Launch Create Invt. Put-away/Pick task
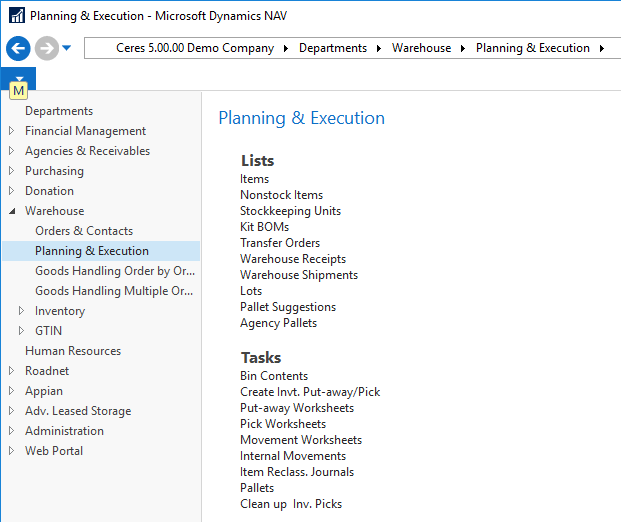This screenshot has height=522, width=621. pos(310,392)
